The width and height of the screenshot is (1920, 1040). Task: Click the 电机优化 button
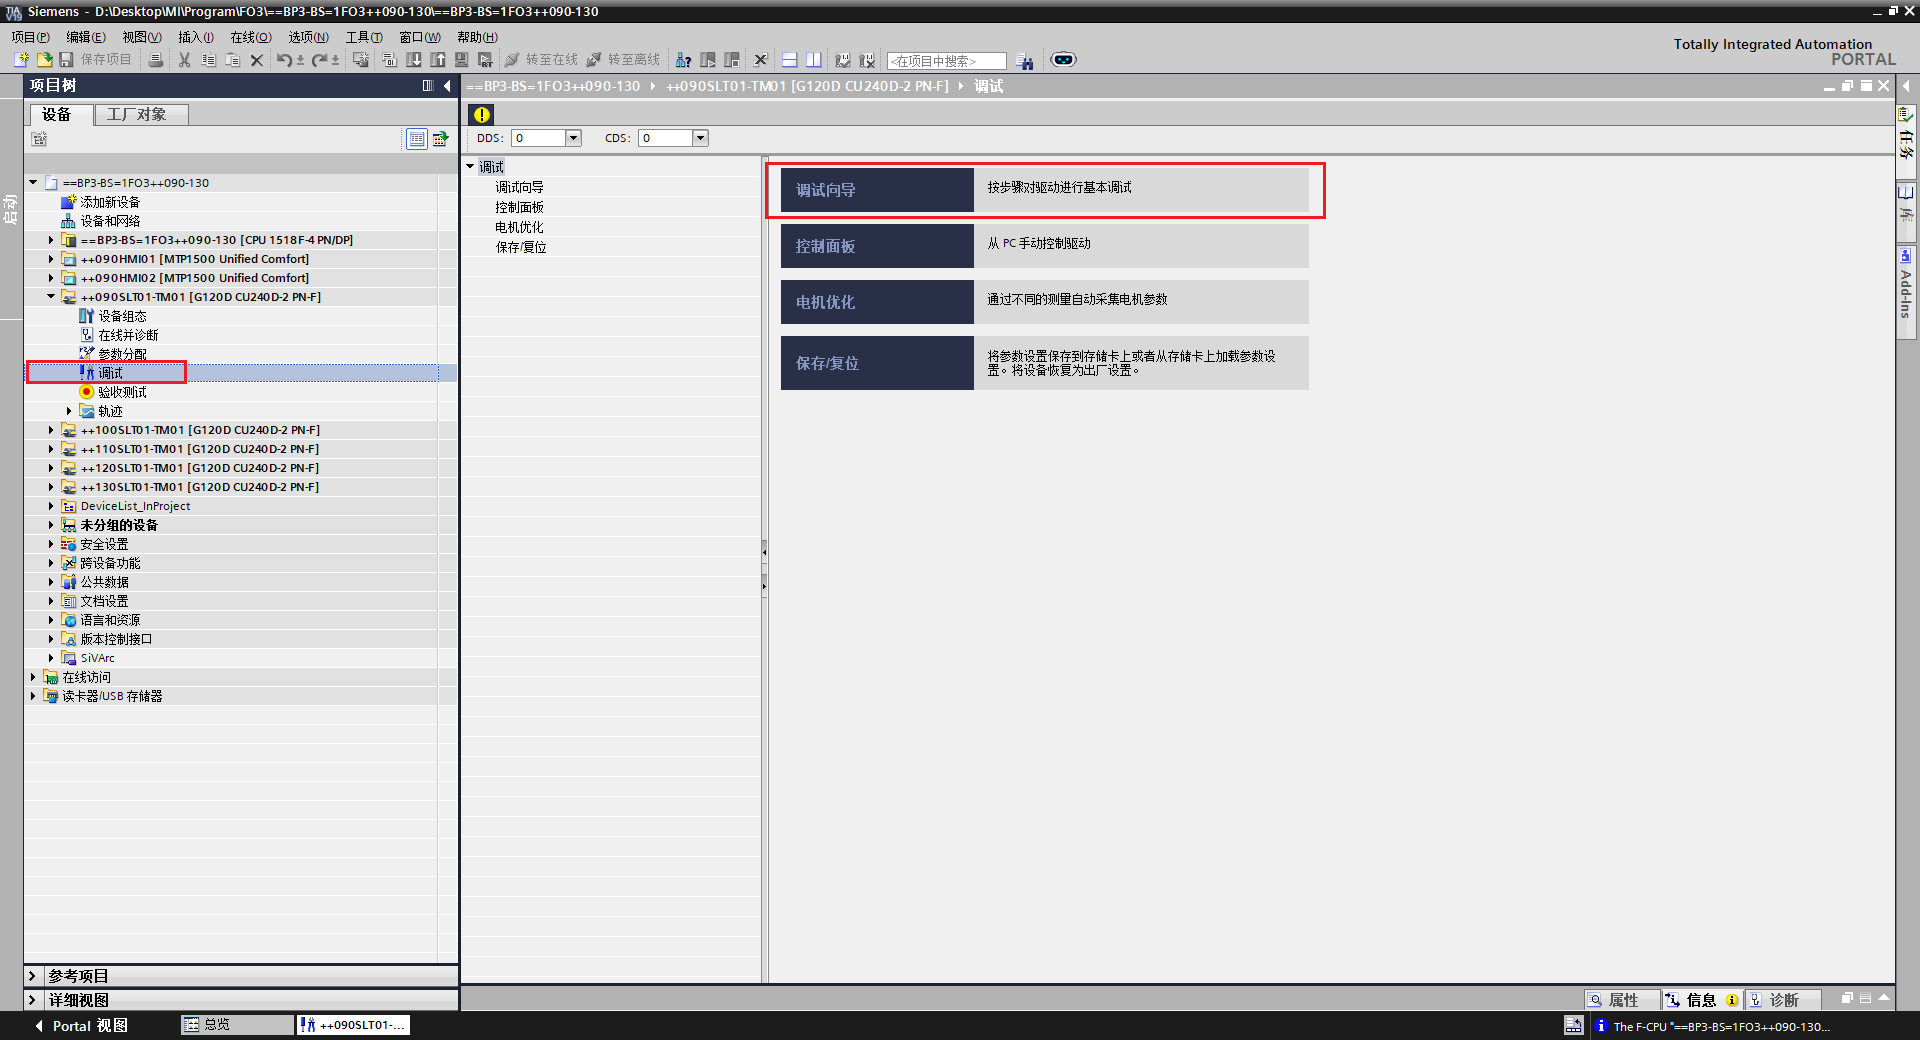[876, 302]
